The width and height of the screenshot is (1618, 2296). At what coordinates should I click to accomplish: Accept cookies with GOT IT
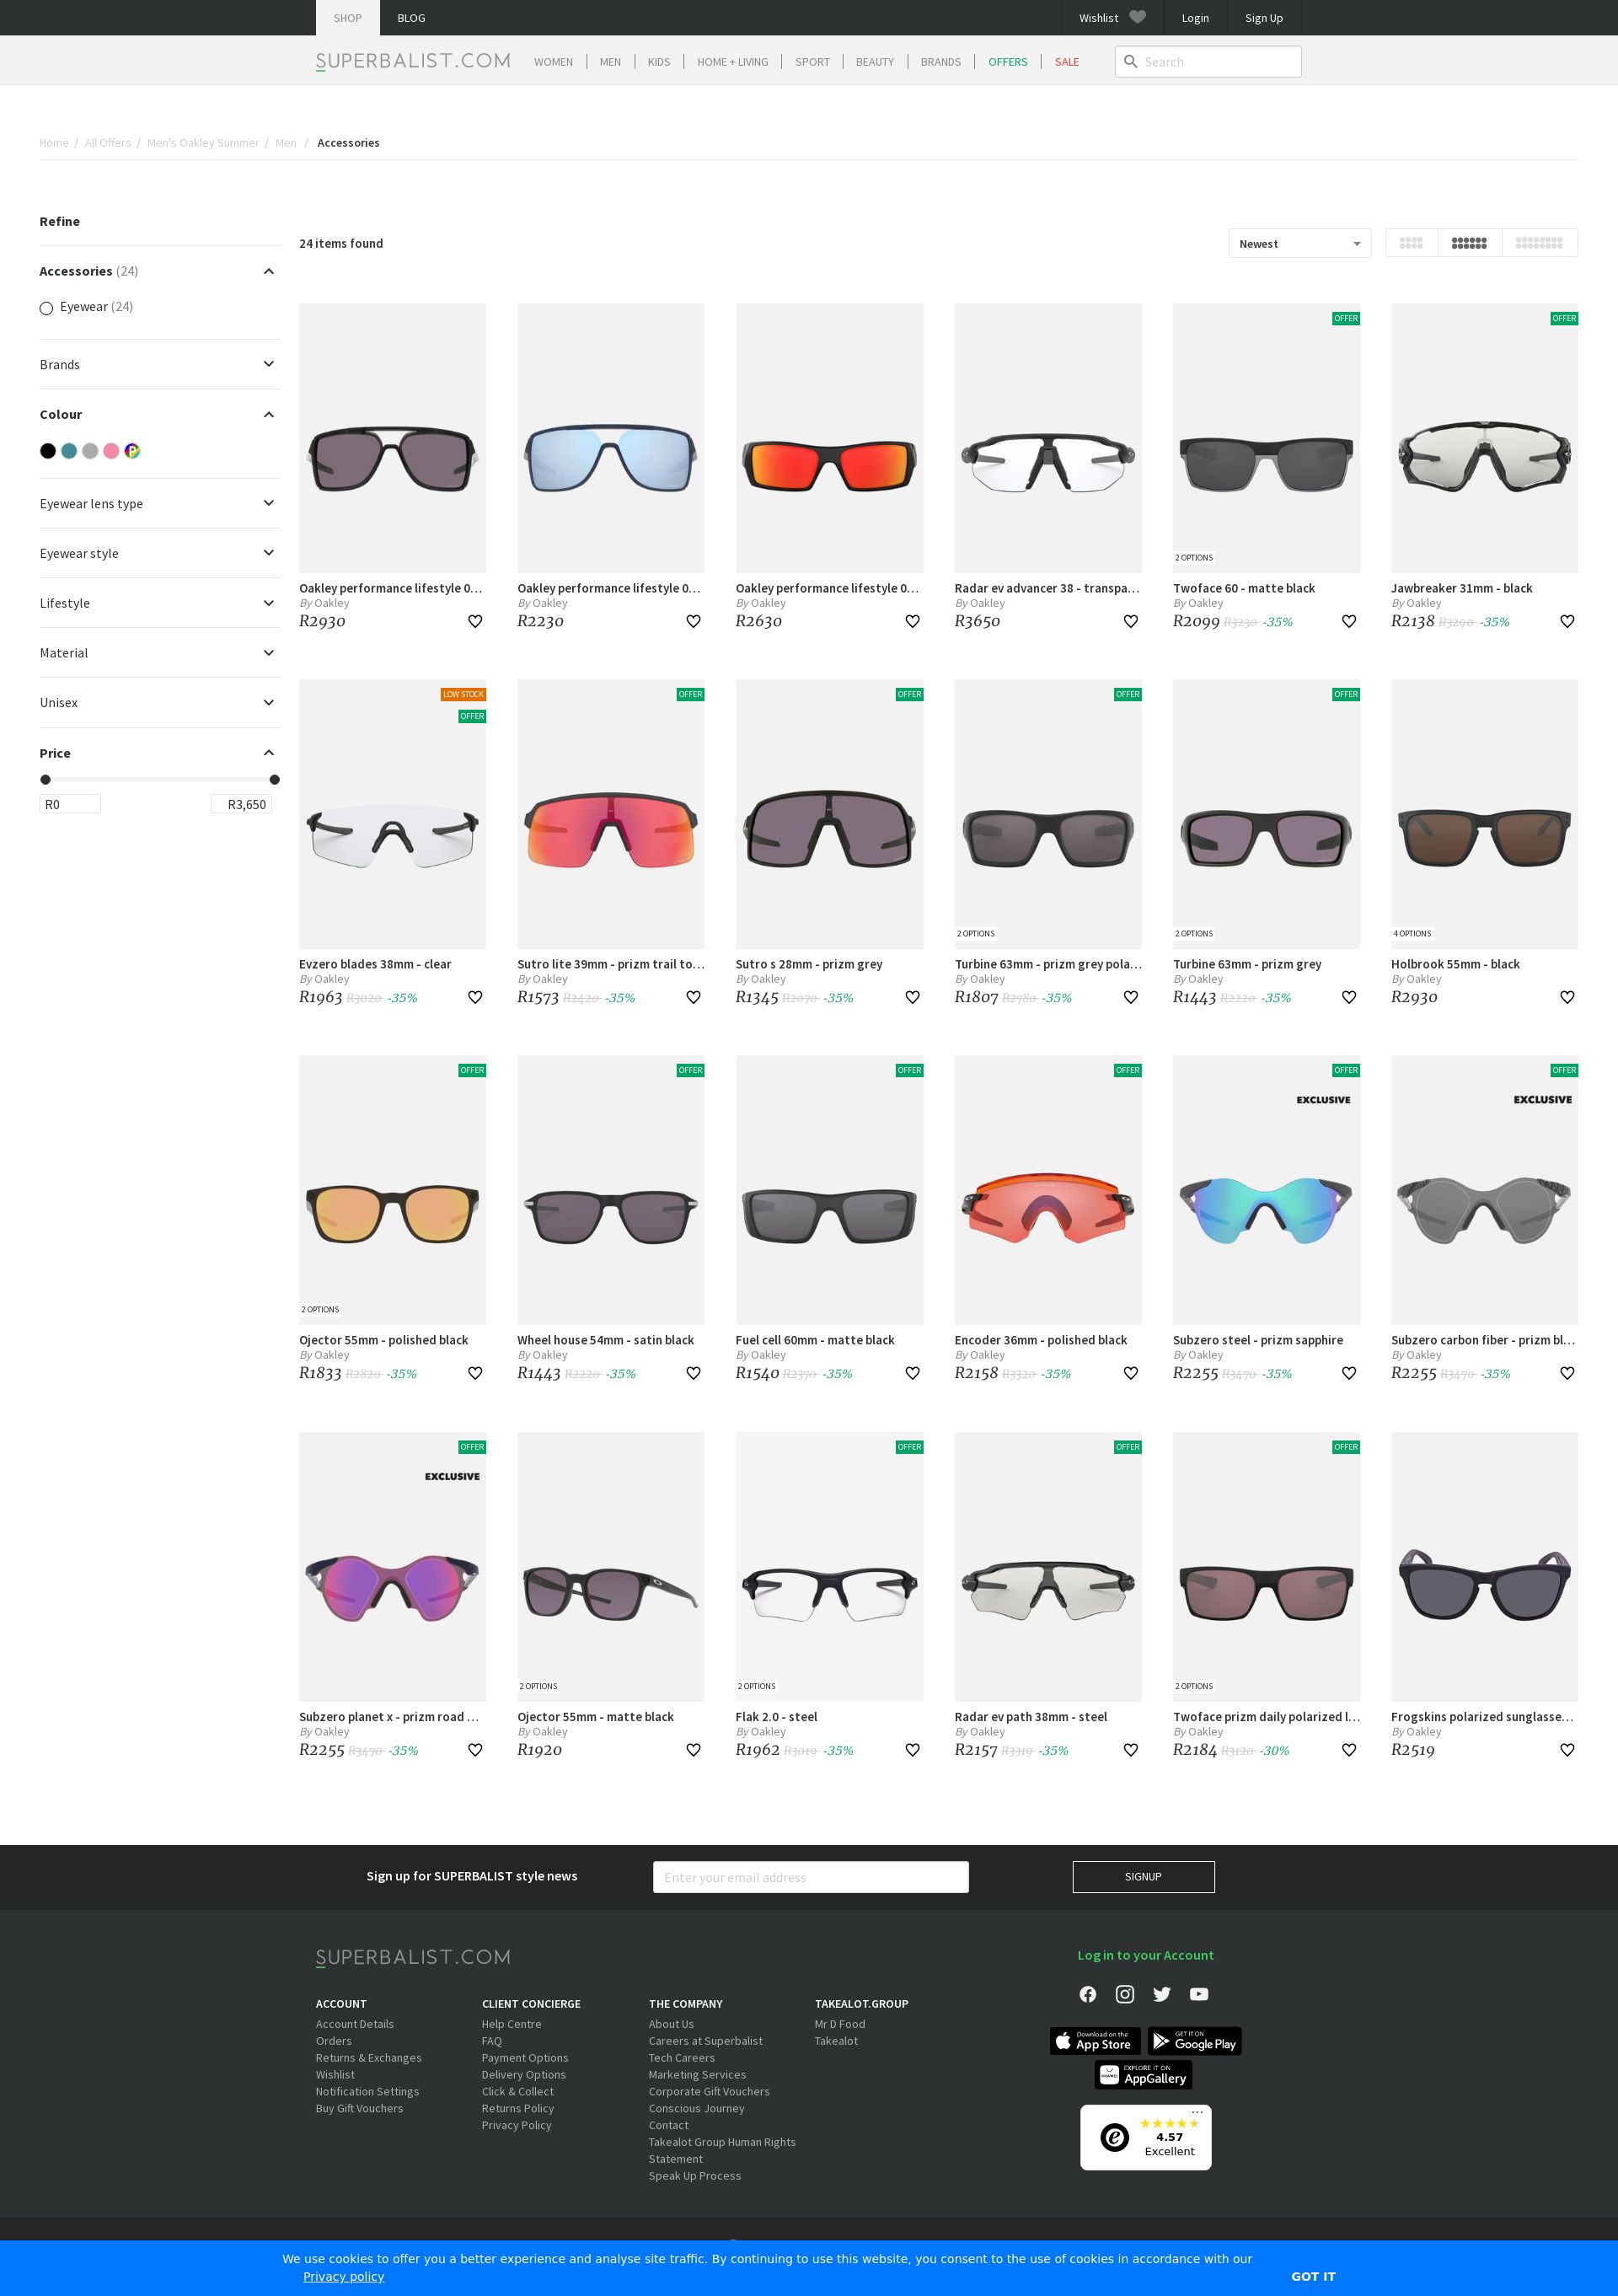click(x=1313, y=2276)
